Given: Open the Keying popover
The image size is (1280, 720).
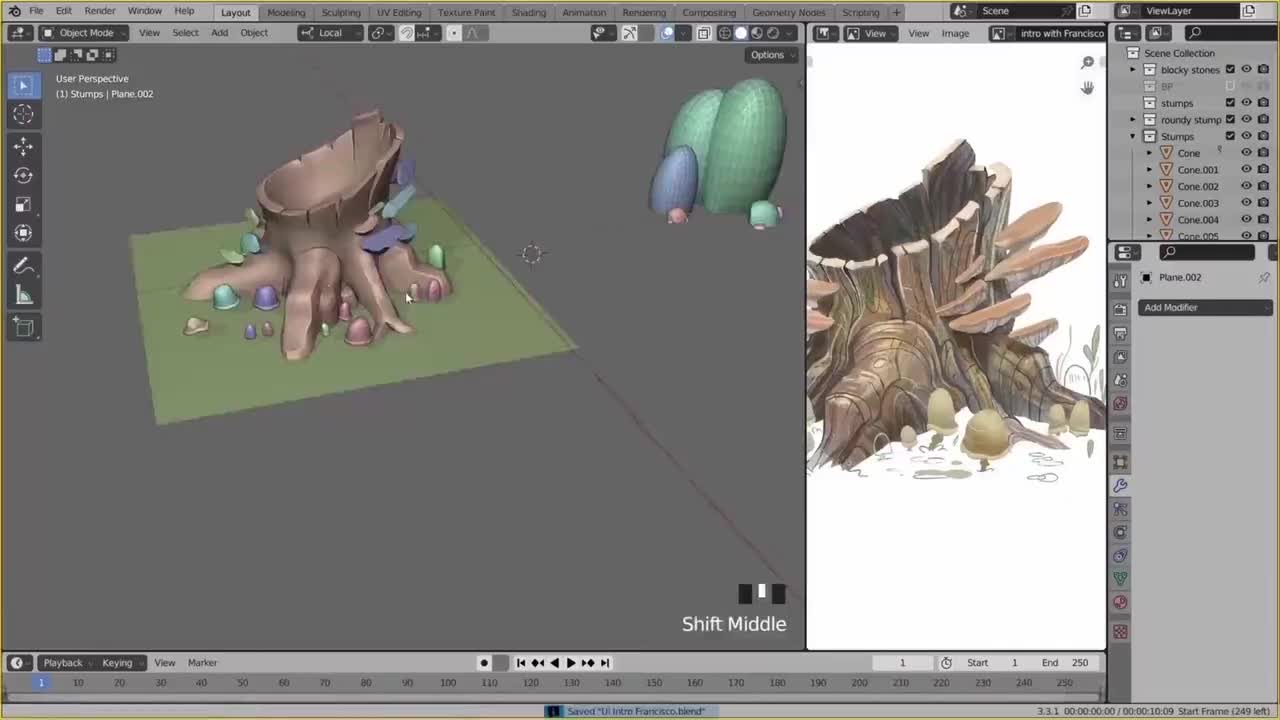Looking at the screenshot, I should 120,663.
